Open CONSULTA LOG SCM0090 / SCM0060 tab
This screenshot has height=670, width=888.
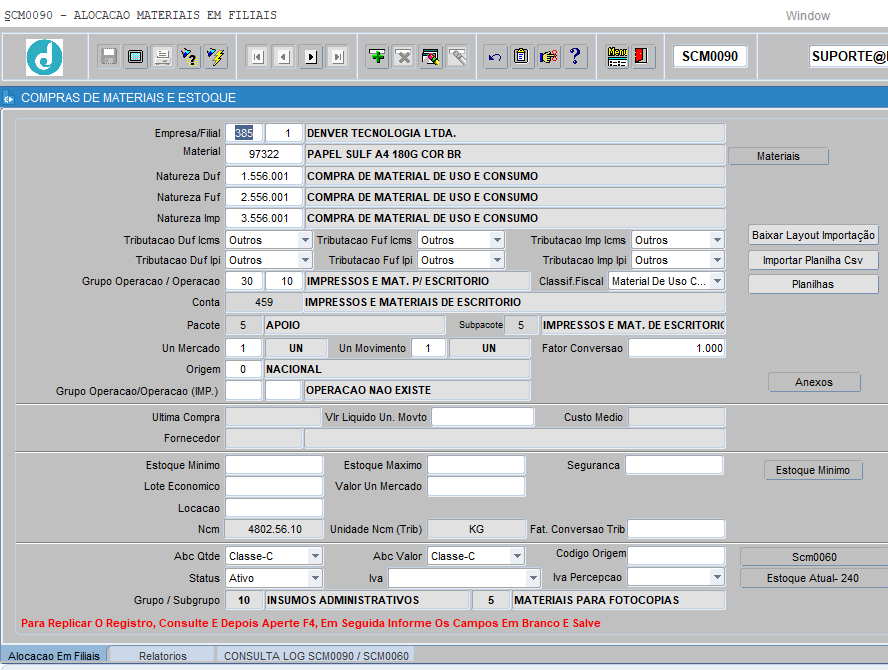316,656
